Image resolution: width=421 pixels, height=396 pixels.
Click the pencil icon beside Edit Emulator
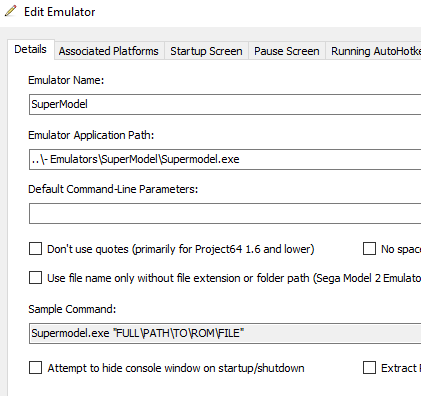pyautogui.click(x=10, y=11)
